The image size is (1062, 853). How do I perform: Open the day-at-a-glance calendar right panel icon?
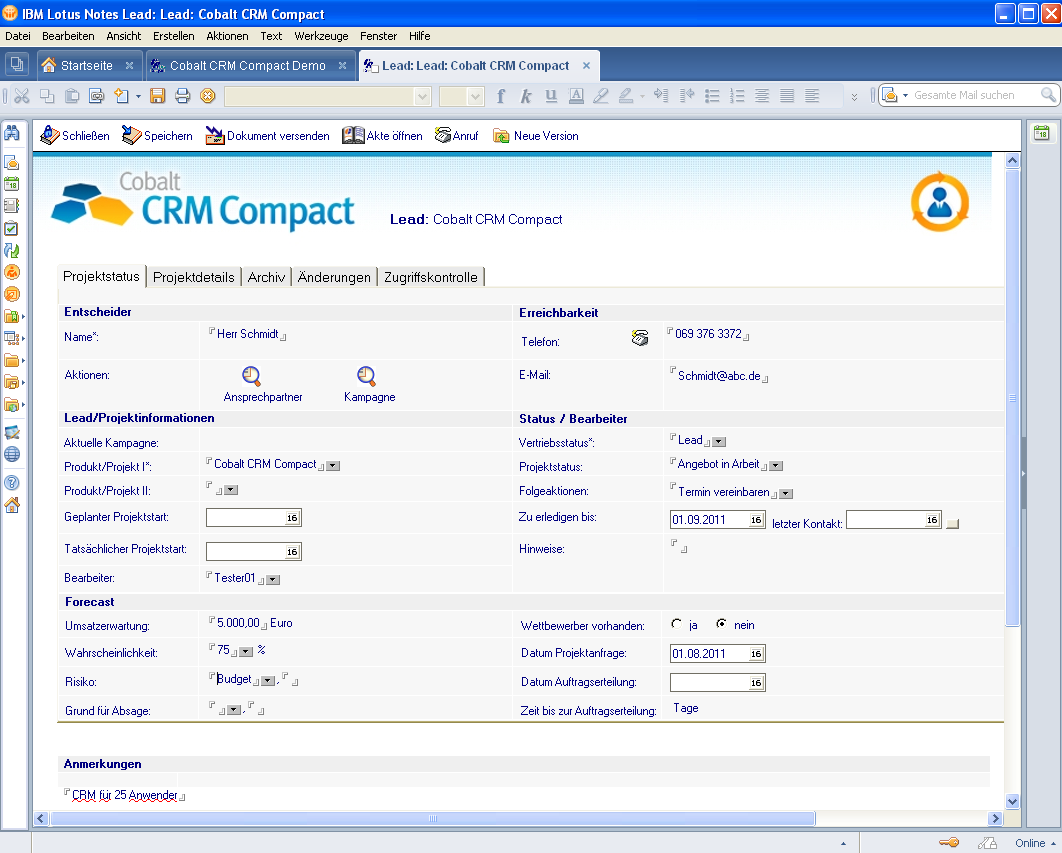[1042, 133]
